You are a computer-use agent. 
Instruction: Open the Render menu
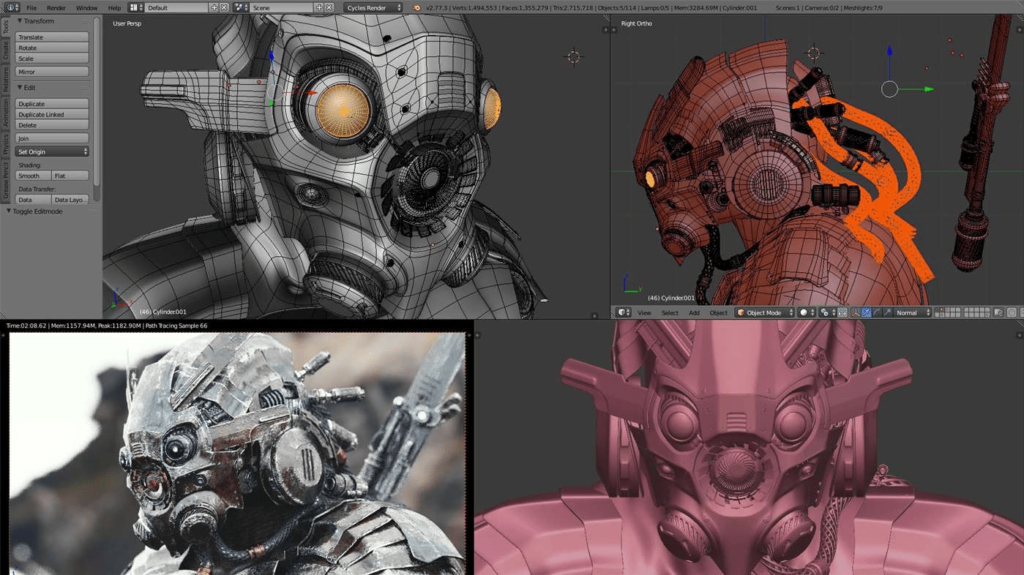[x=55, y=7]
